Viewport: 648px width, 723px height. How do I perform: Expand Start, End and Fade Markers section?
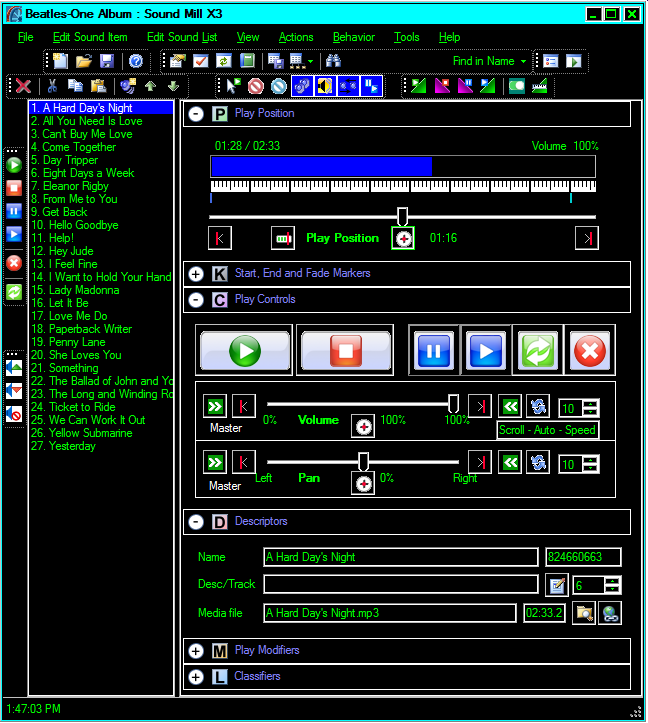click(x=196, y=274)
